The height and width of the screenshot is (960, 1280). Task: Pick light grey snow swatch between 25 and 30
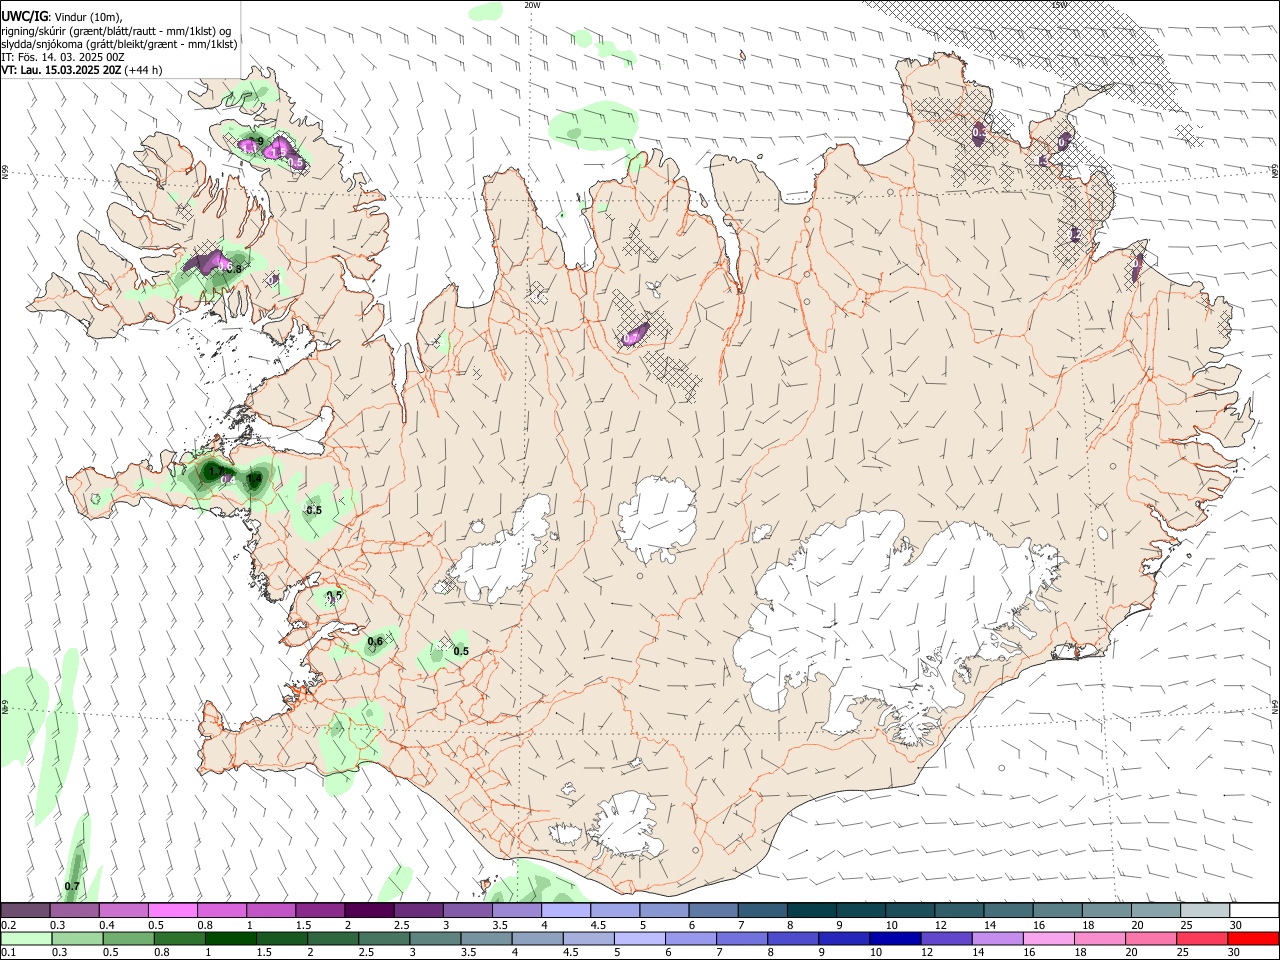[1204, 911]
